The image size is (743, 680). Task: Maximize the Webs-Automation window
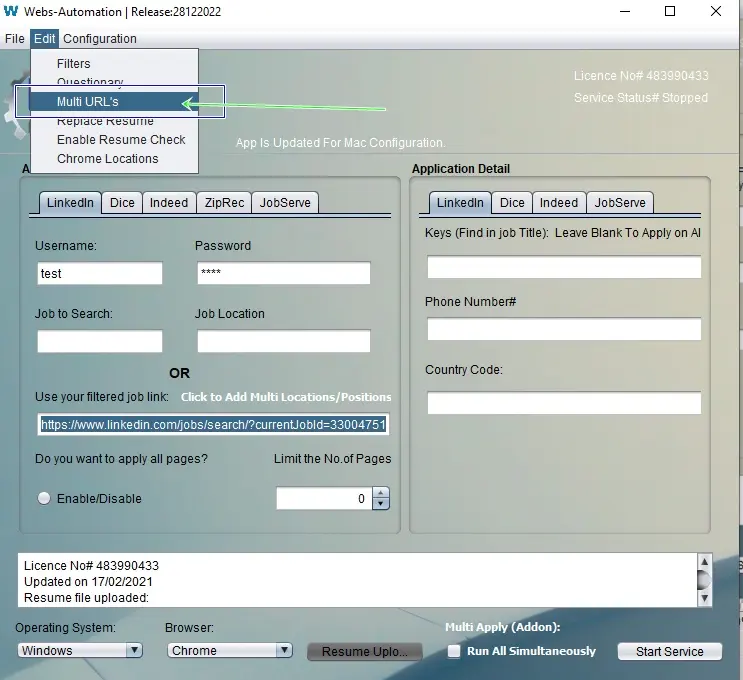pos(670,11)
